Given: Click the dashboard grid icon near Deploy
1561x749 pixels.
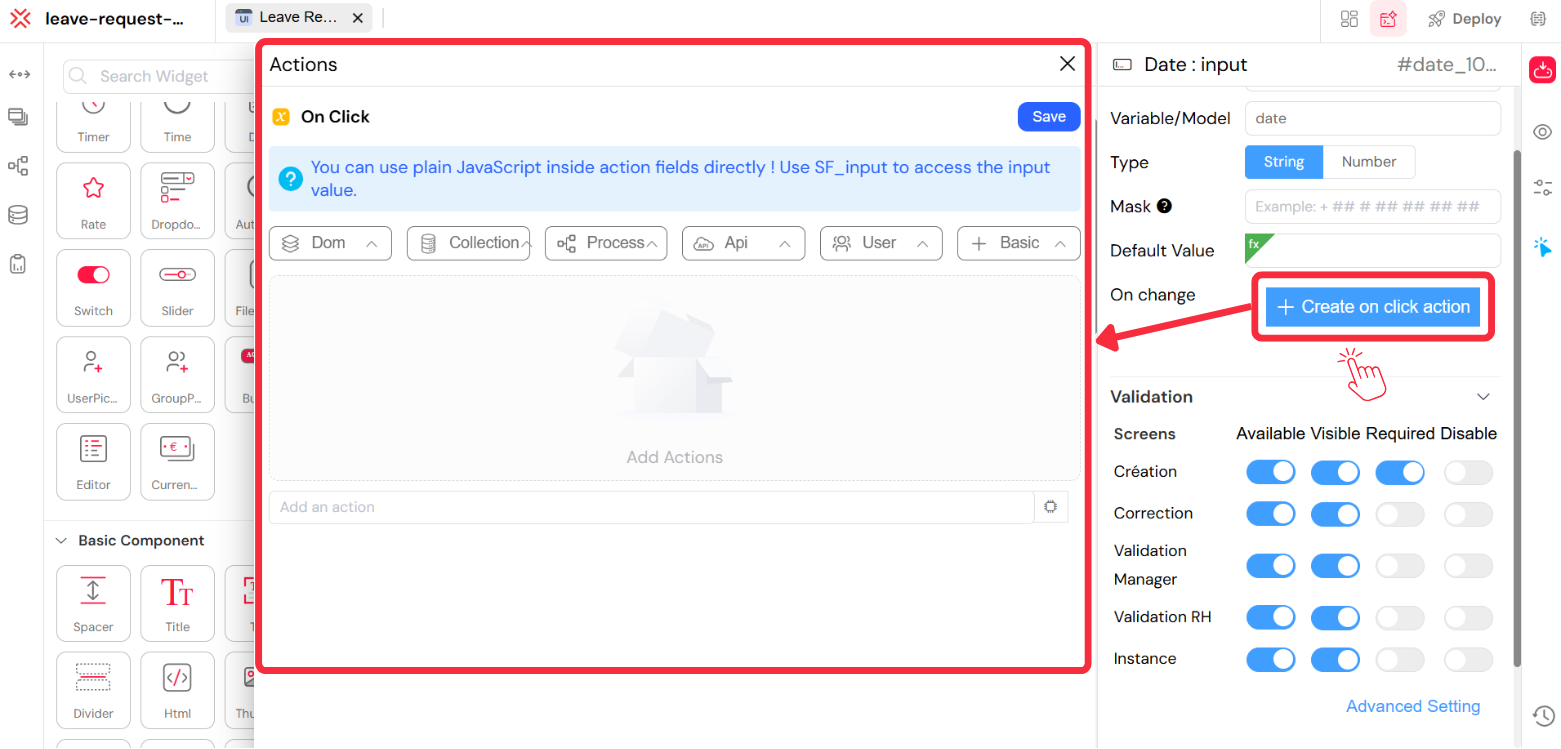Looking at the screenshot, I should point(1349,18).
